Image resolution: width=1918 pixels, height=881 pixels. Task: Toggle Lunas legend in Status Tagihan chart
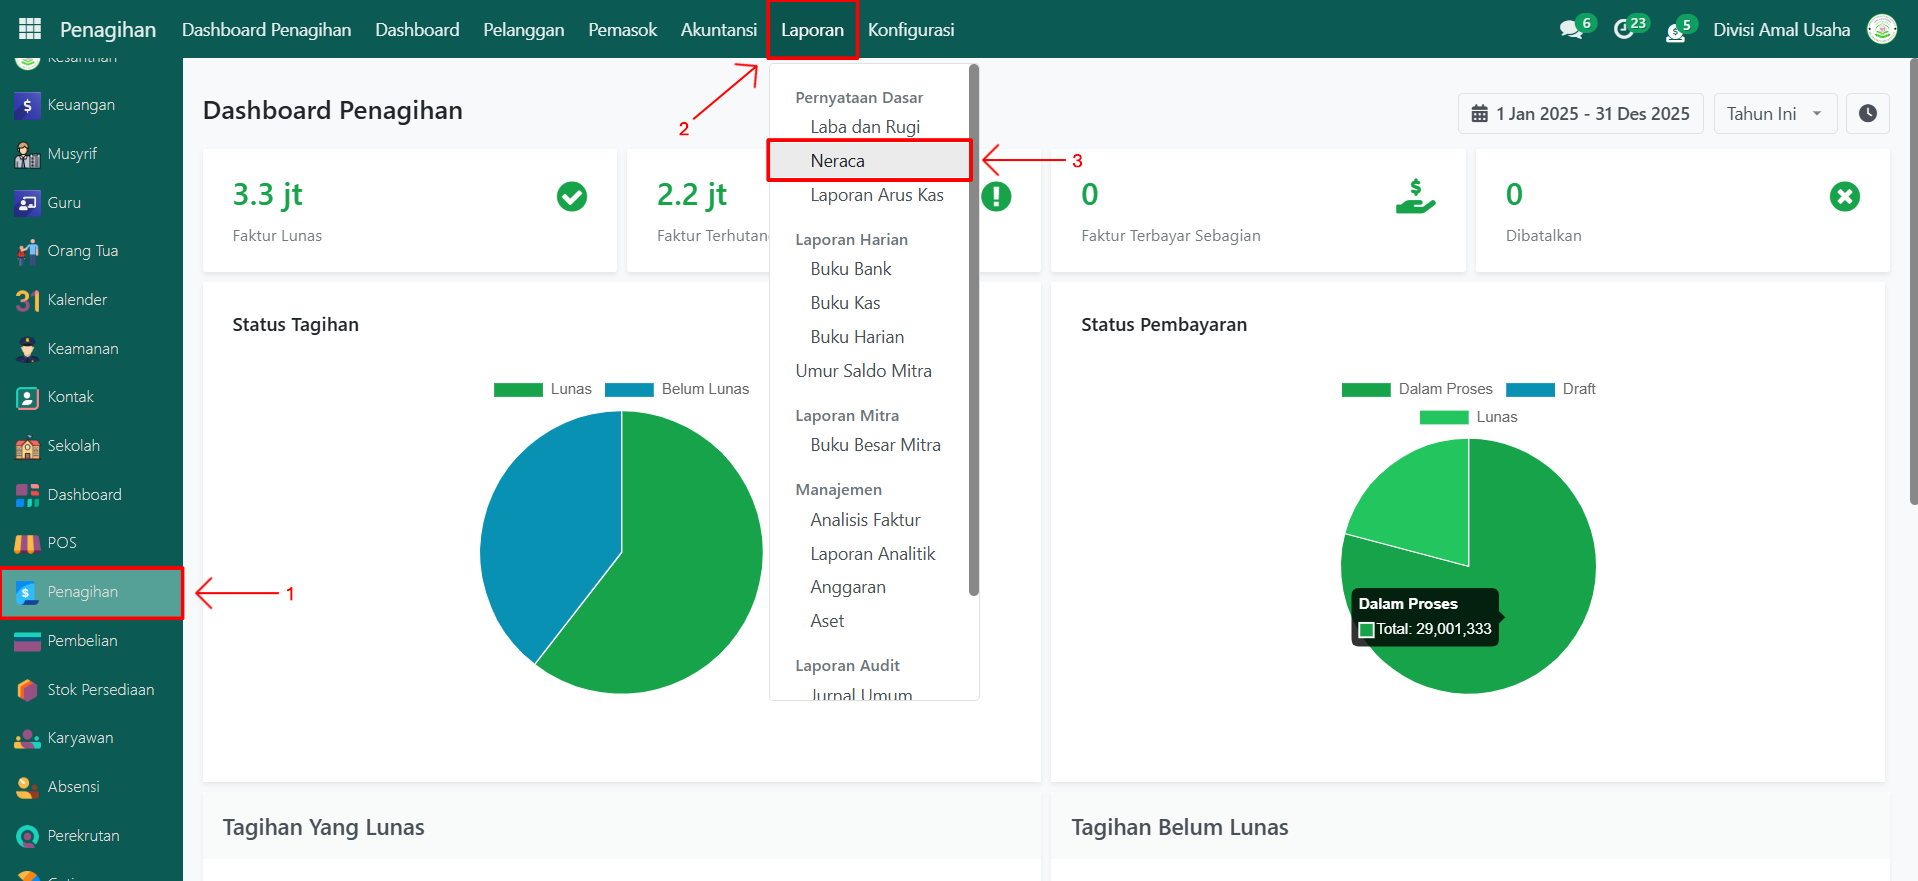(543, 389)
